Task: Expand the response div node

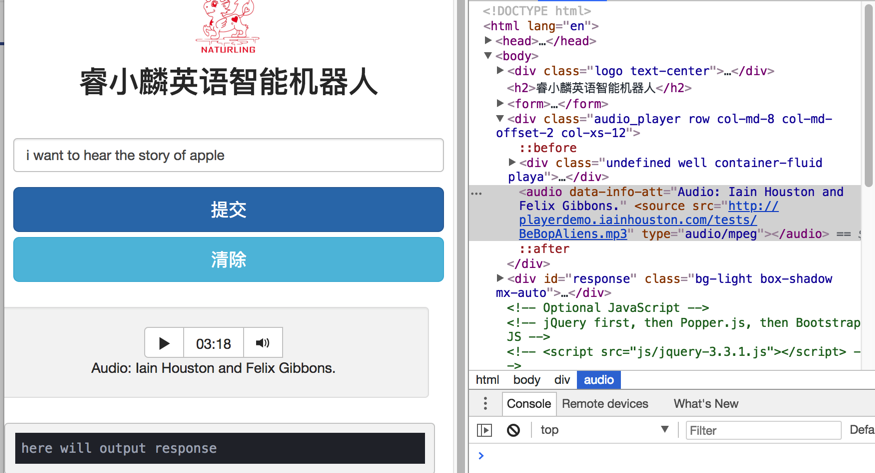Action: click(501, 278)
